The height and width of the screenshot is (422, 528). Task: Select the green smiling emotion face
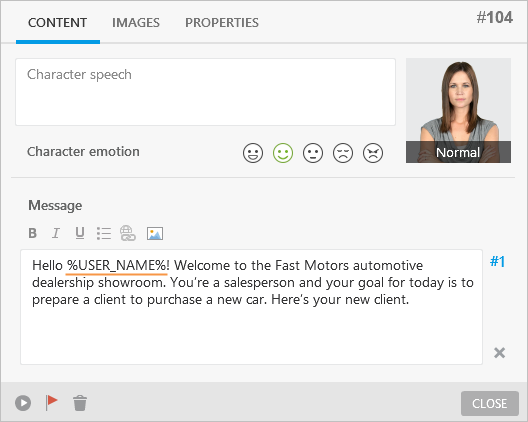click(283, 153)
